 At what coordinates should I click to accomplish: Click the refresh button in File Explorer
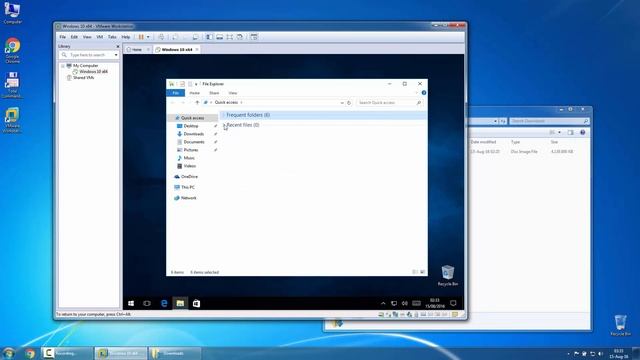pos(349,103)
